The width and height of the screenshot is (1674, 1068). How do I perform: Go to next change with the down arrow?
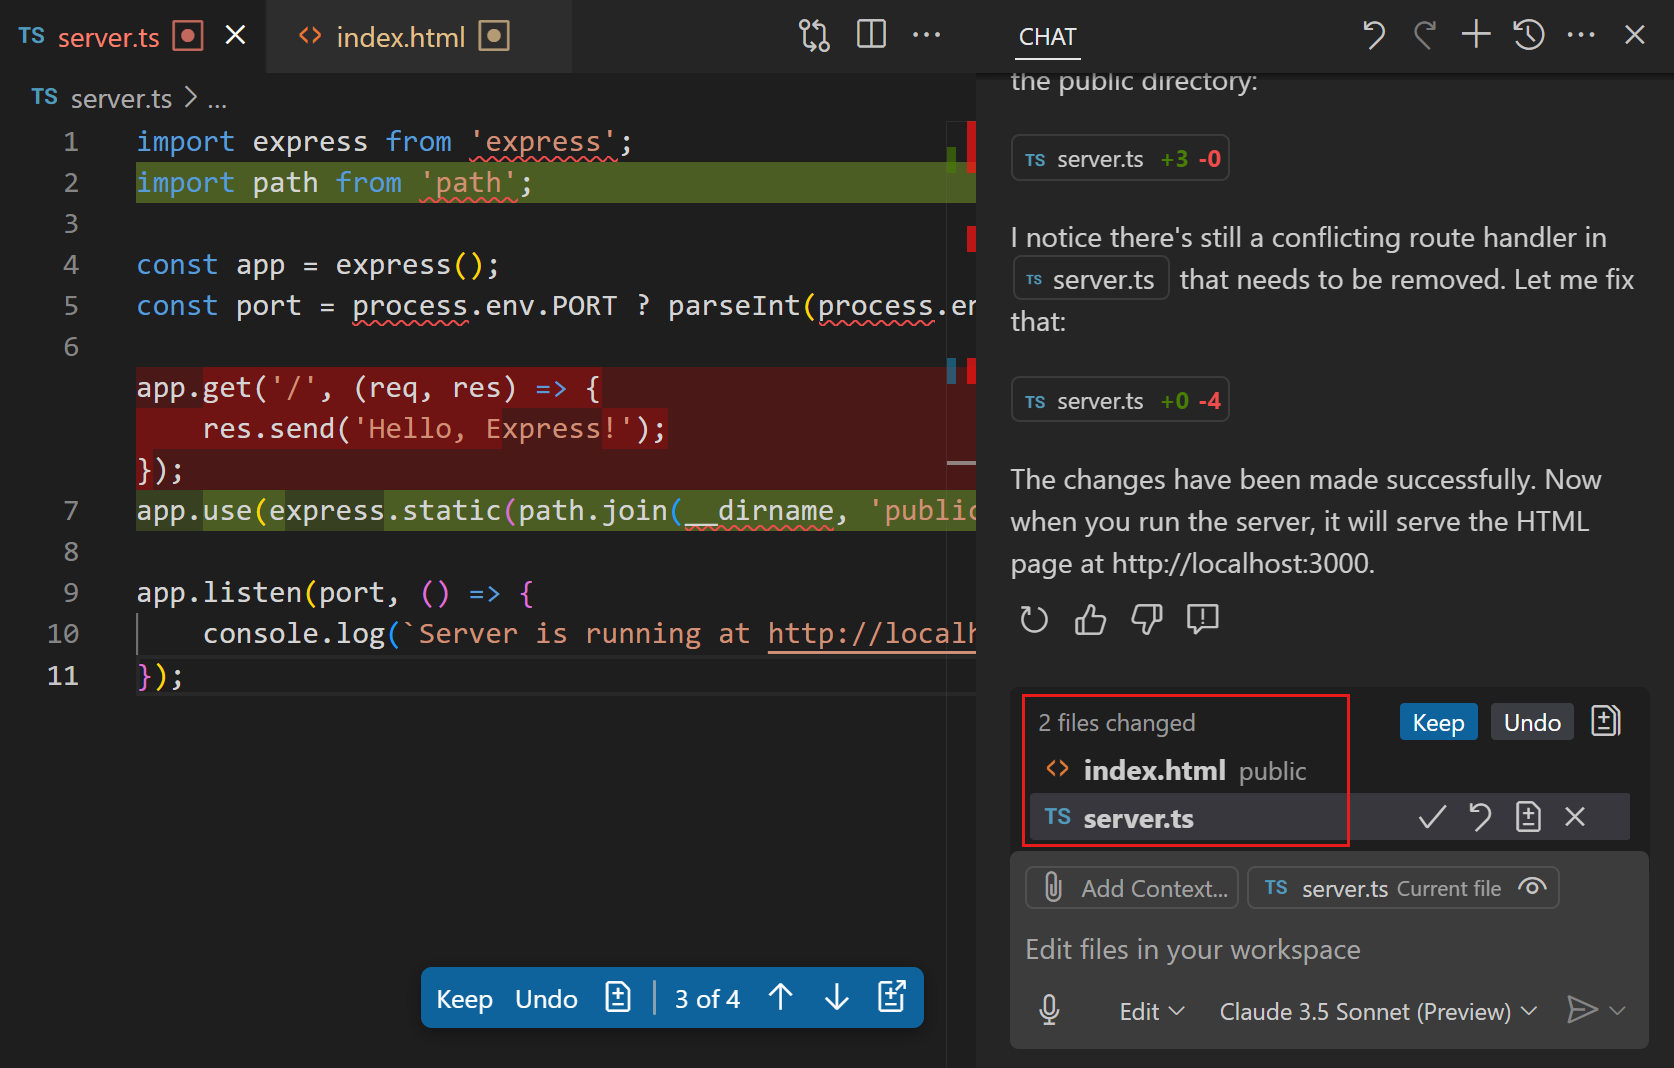(835, 997)
